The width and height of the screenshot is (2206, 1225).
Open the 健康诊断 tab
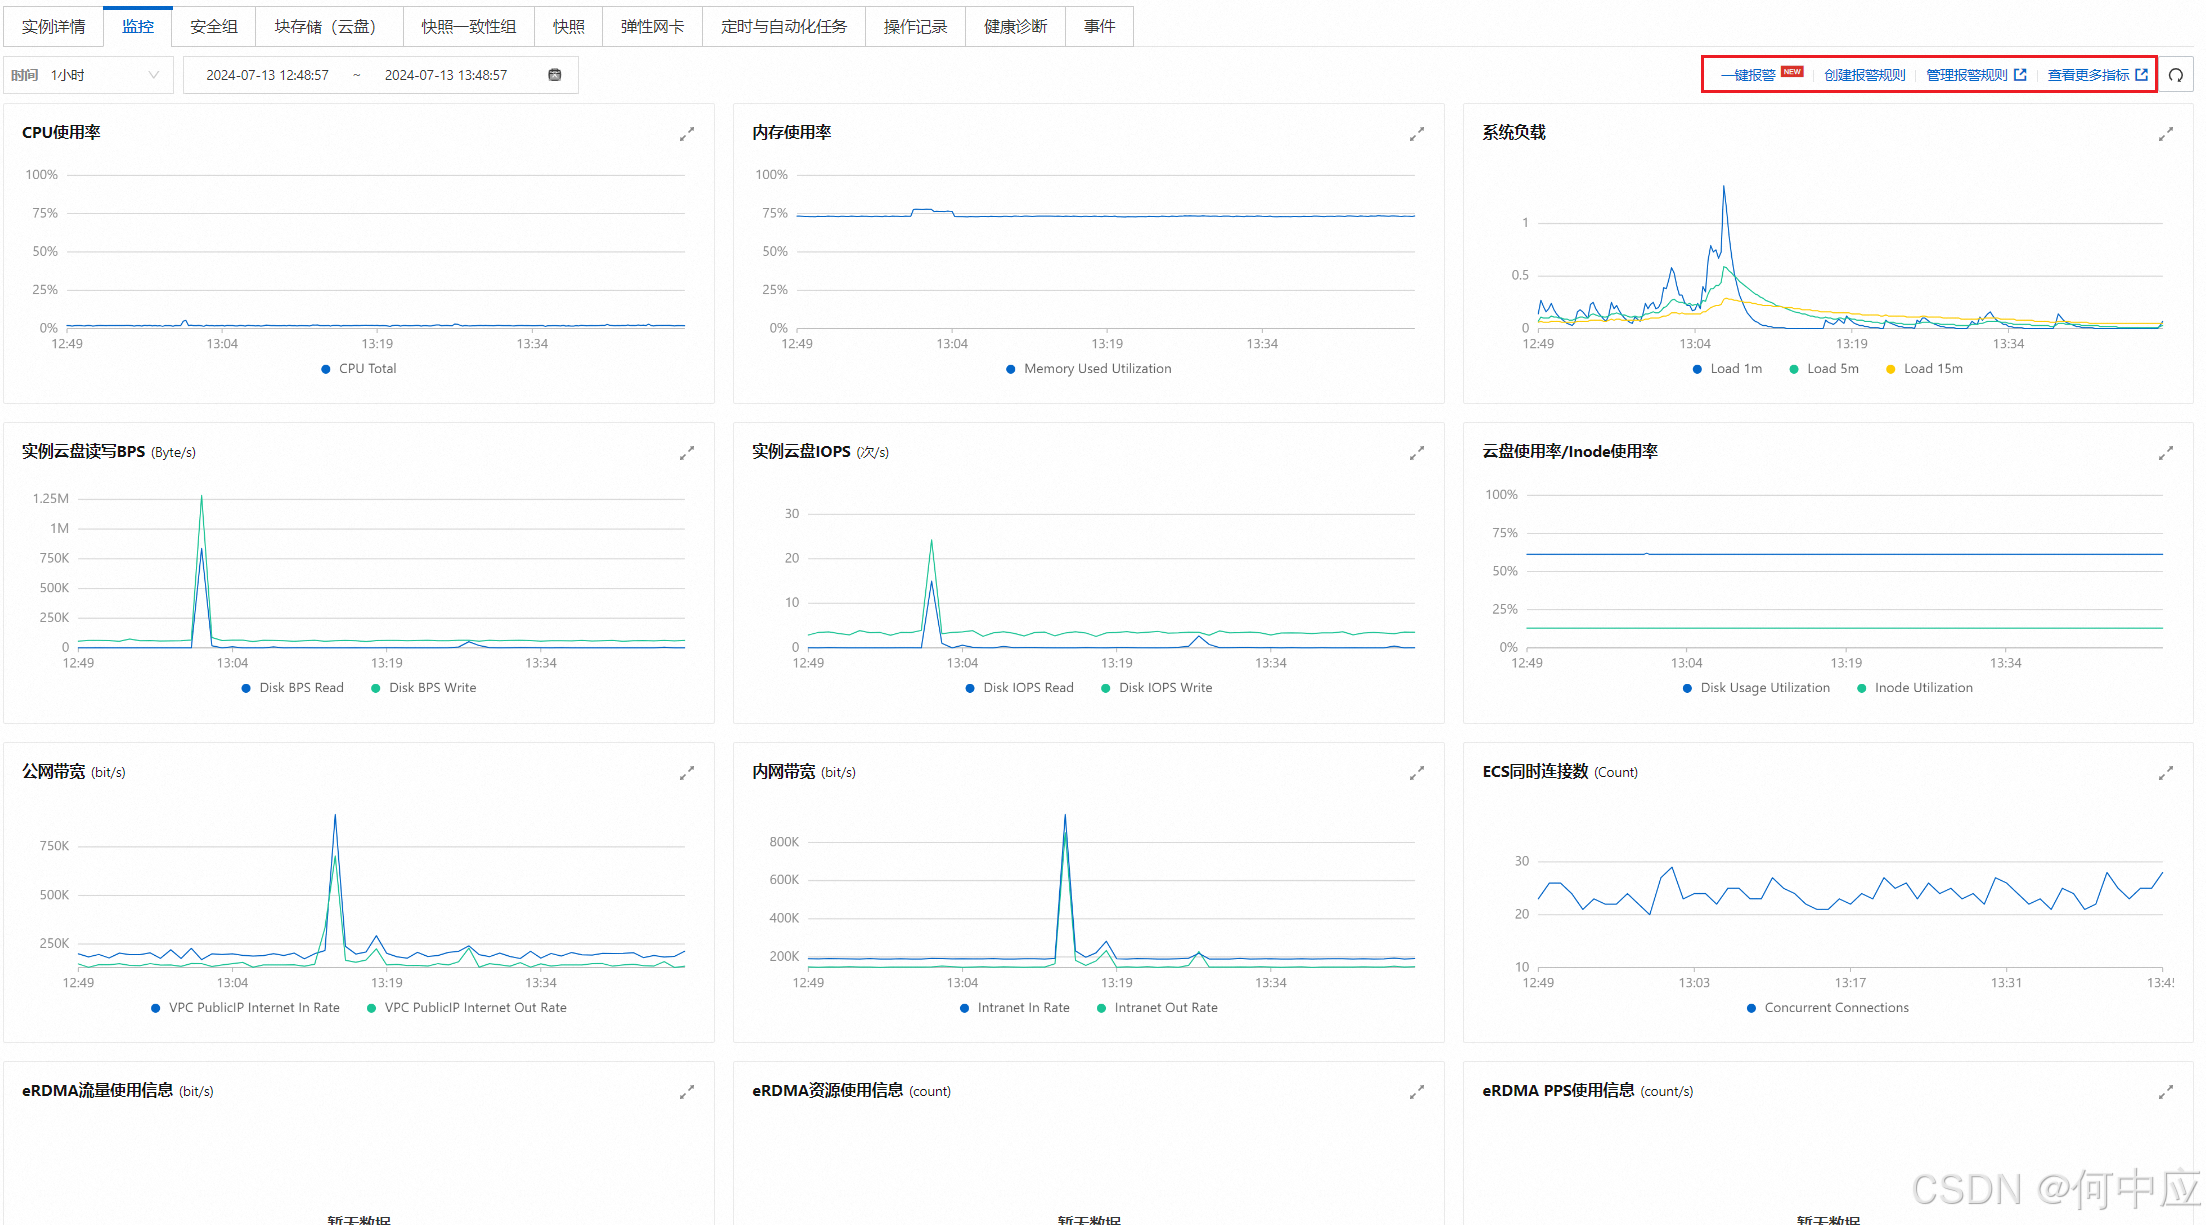pos(1015,27)
